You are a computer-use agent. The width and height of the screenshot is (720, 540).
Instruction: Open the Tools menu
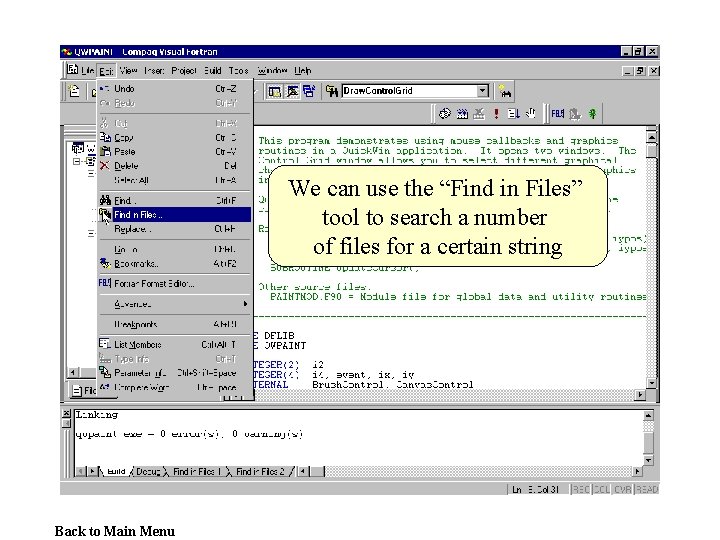tap(239, 71)
